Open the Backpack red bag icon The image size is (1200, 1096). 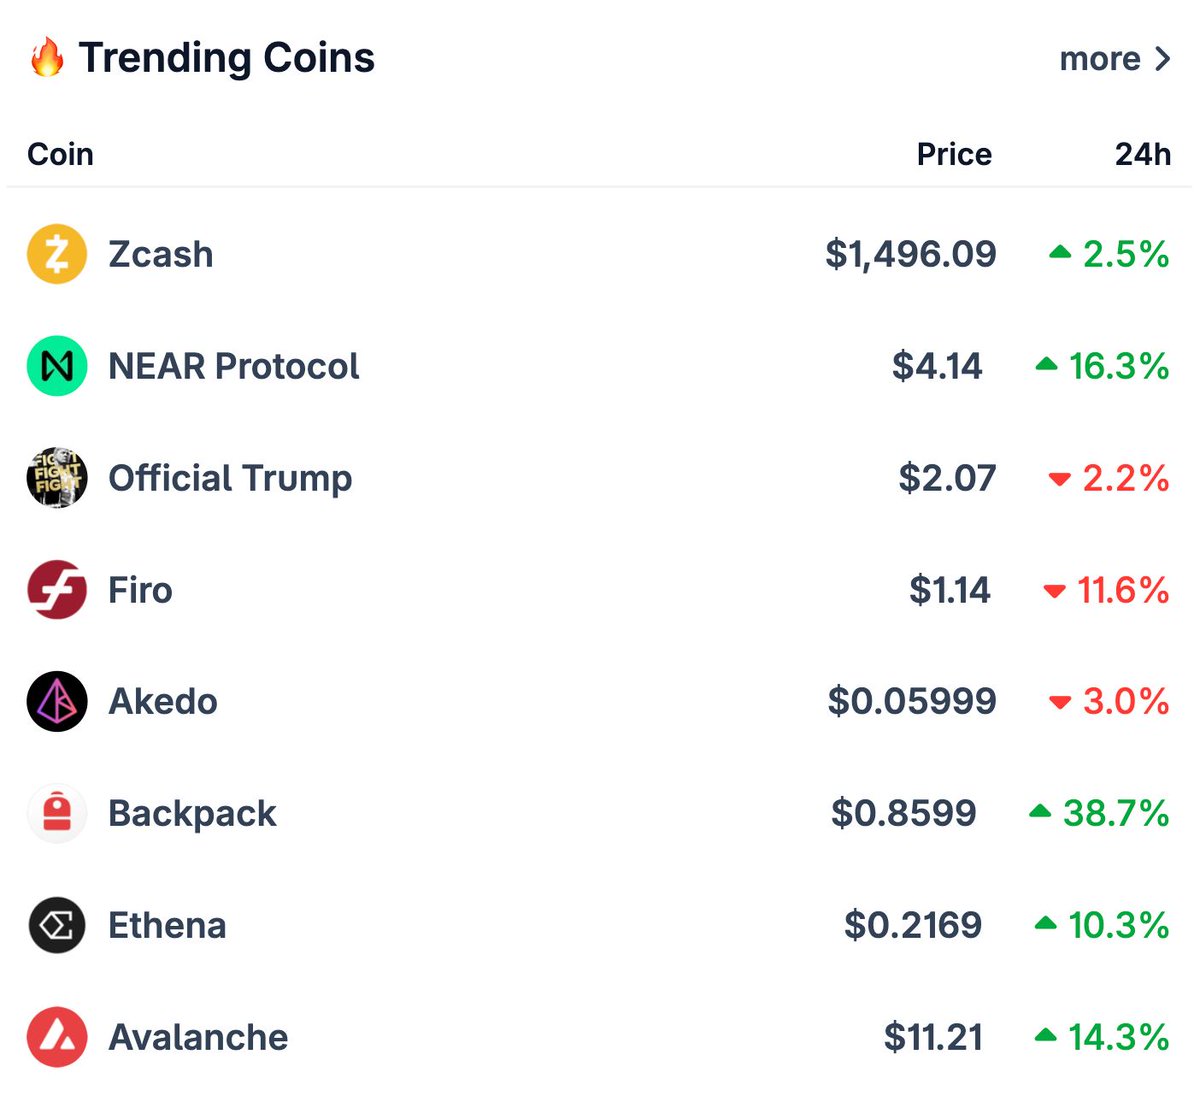click(x=57, y=813)
